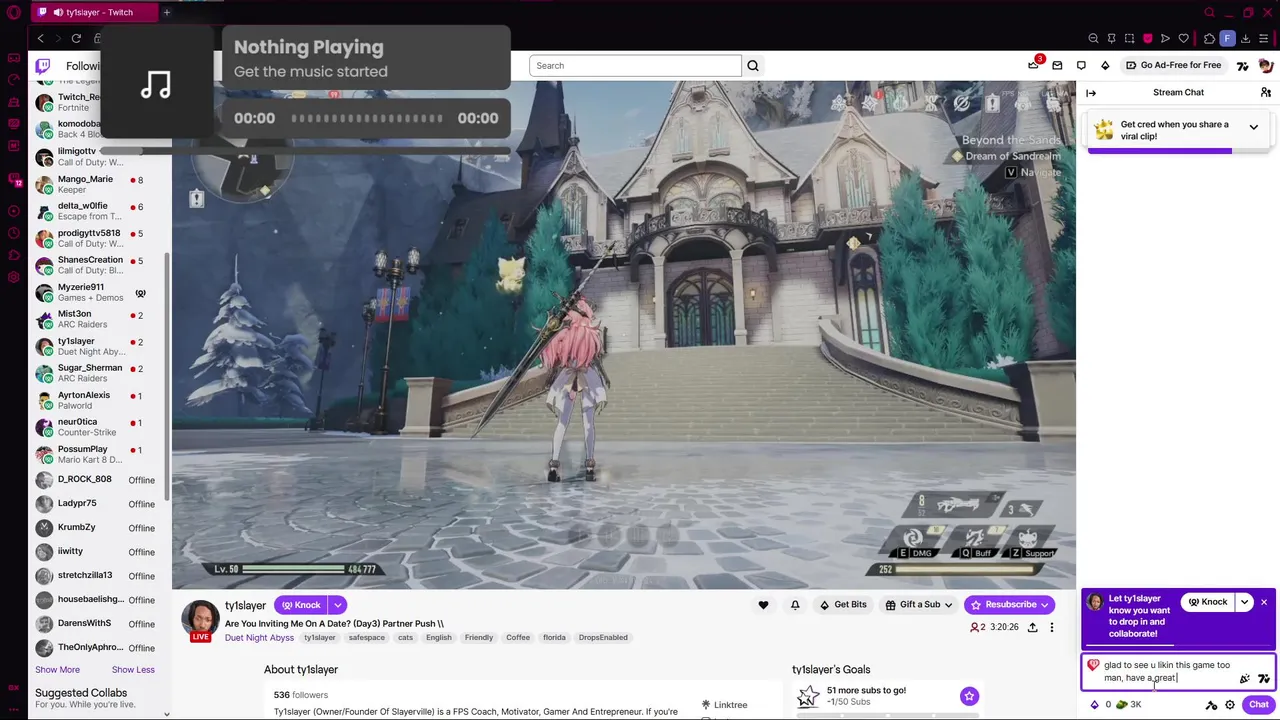
Task: Click the browser send/flow arrow icon
Action: pos(1165,38)
